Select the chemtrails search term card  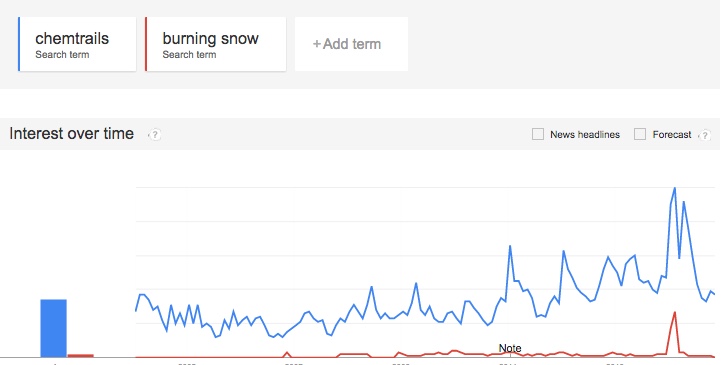(x=77, y=44)
